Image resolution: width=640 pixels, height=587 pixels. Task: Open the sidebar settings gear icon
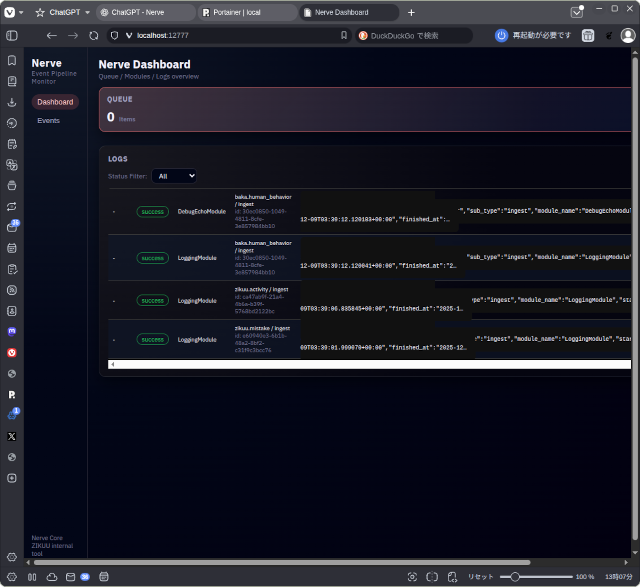pos(11,557)
